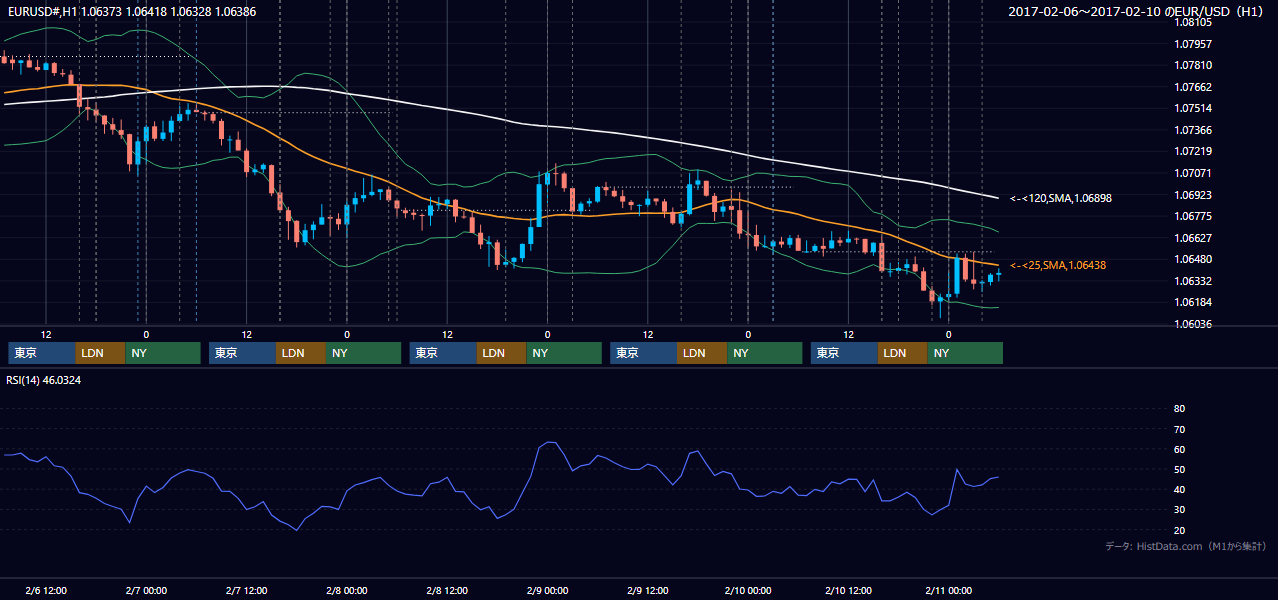Click the rightmost NY session block
The height and width of the screenshot is (600, 1278).
966,353
